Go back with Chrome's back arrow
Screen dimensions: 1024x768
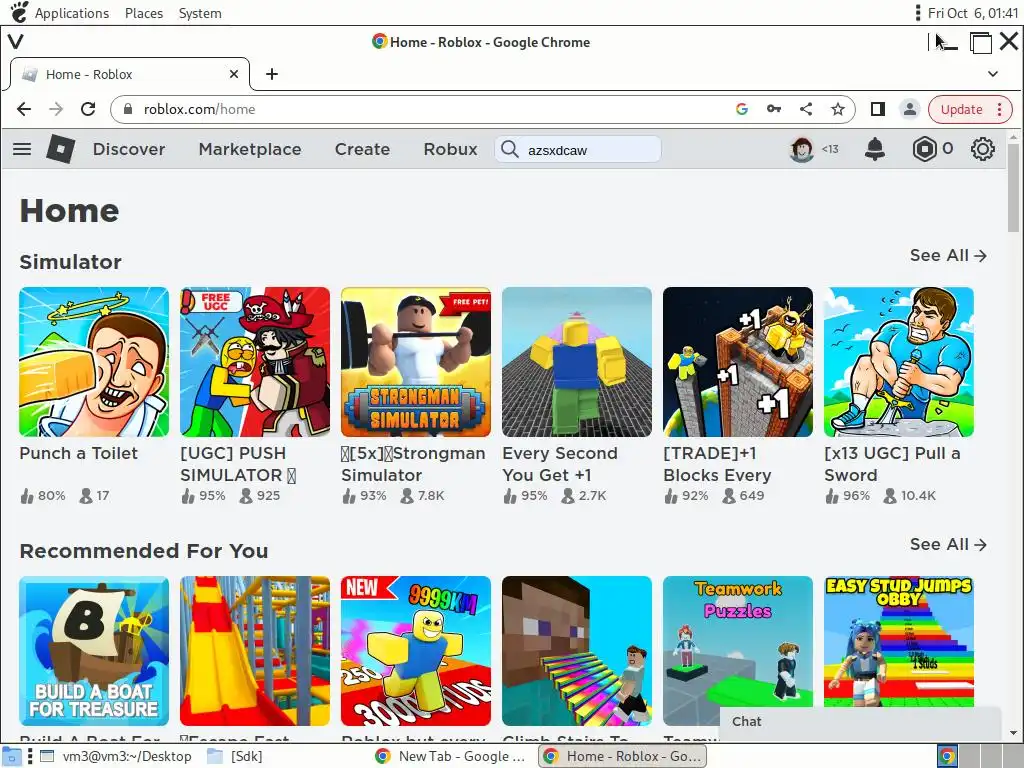pyautogui.click(x=24, y=109)
